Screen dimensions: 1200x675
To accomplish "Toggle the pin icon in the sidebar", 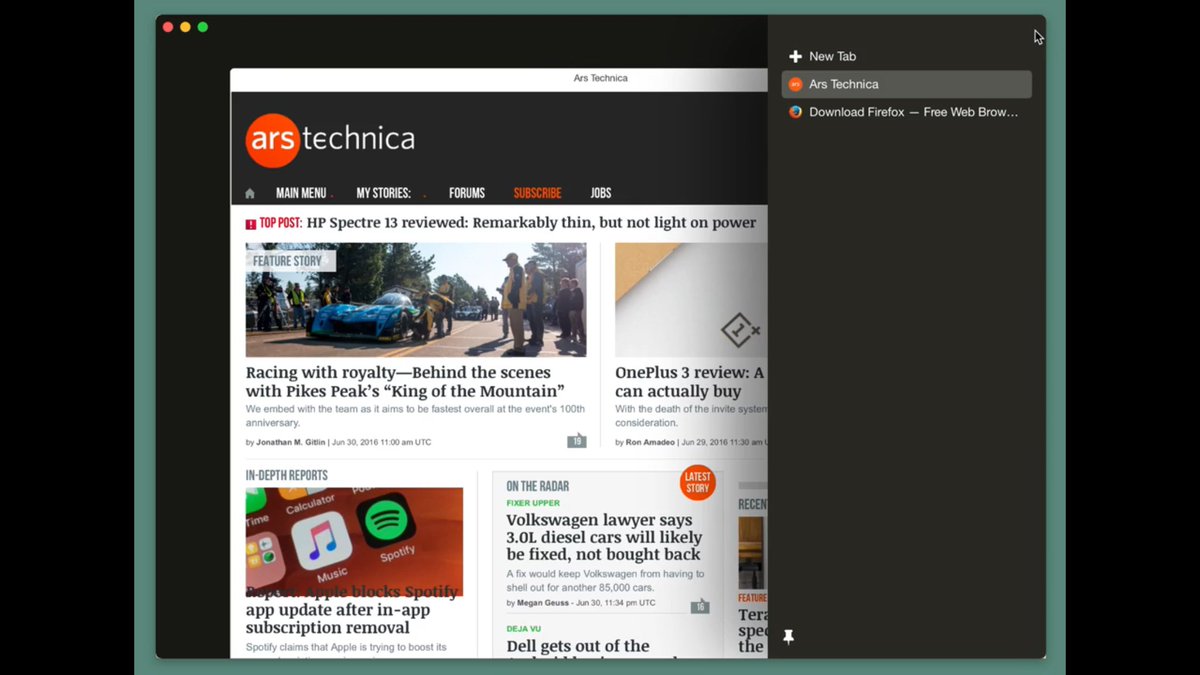I will [x=788, y=637].
